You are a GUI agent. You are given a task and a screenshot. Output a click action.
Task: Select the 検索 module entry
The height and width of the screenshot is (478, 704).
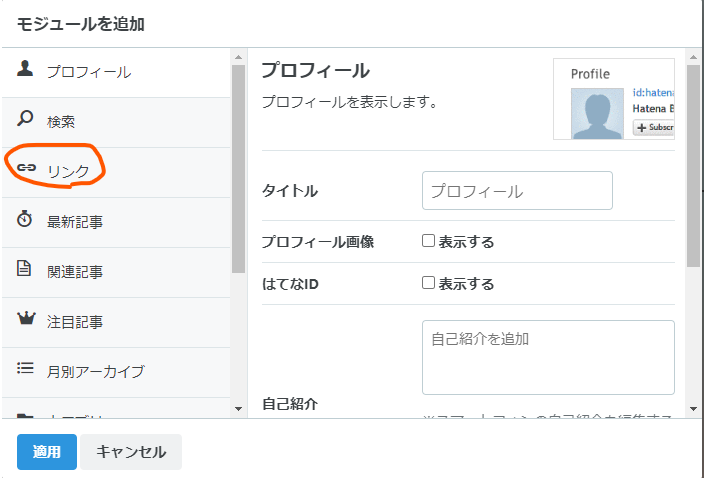point(116,123)
